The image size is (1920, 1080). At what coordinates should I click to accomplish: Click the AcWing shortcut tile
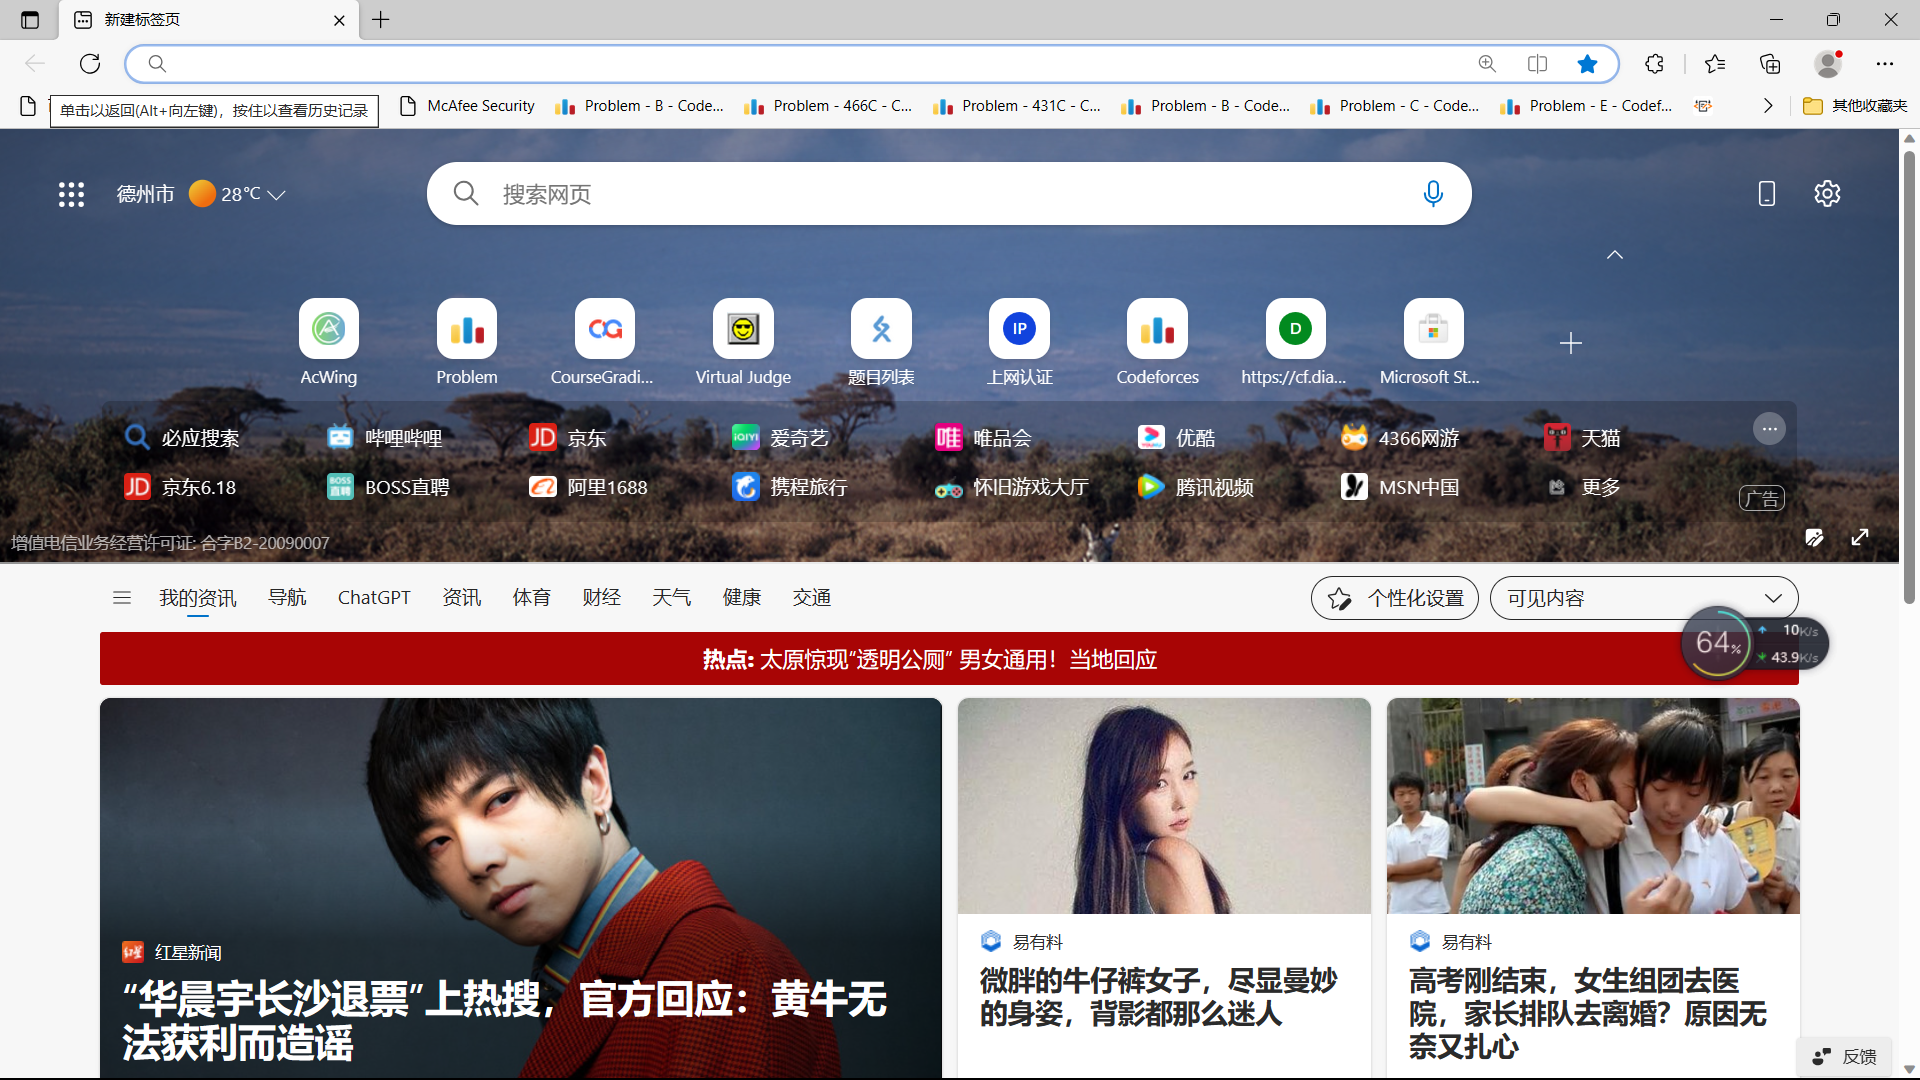[328, 330]
